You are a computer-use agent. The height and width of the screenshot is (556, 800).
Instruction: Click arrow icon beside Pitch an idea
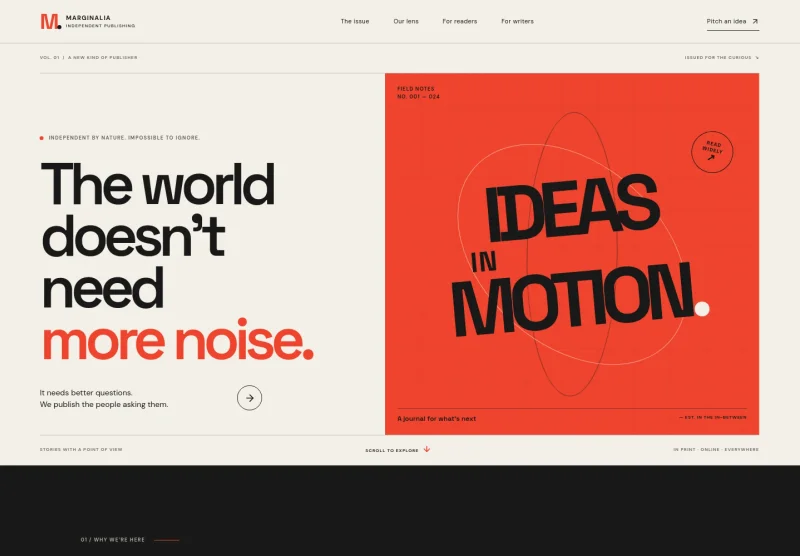[x=755, y=21]
